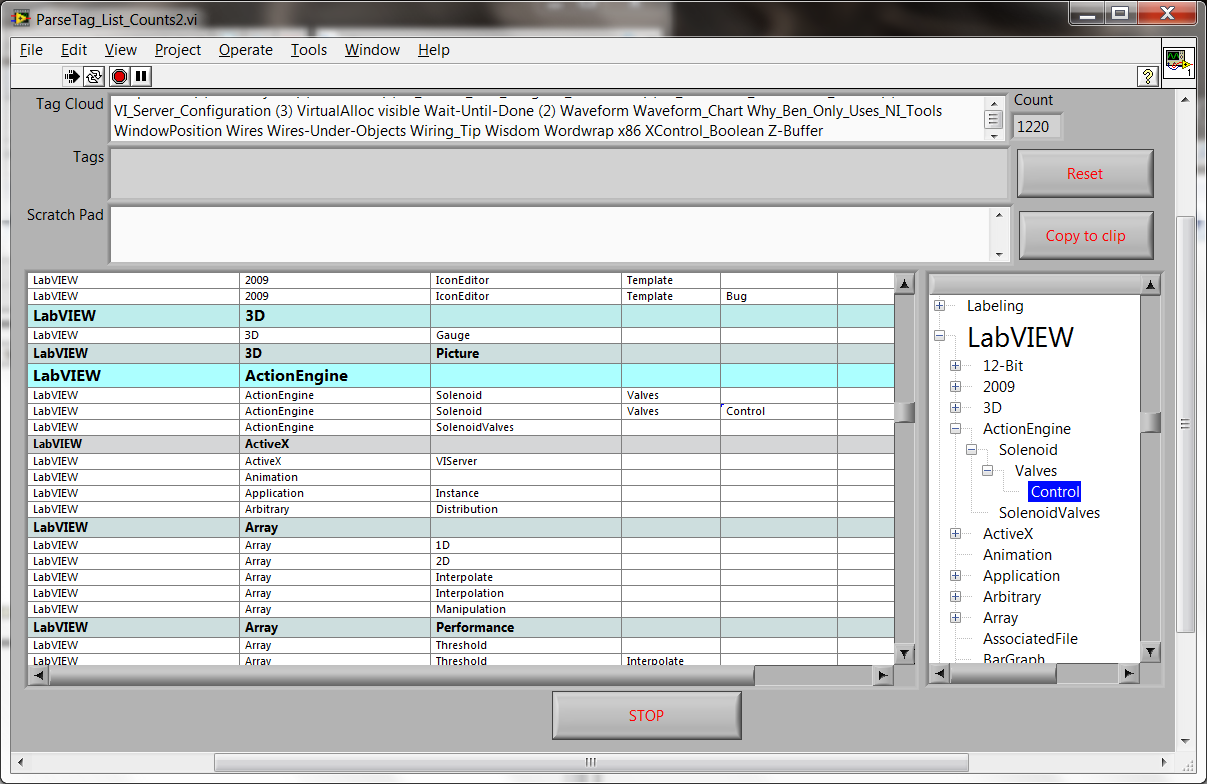This screenshot has width=1207, height=784.
Task: Select Animation in the tree
Action: (x=1017, y=555)
